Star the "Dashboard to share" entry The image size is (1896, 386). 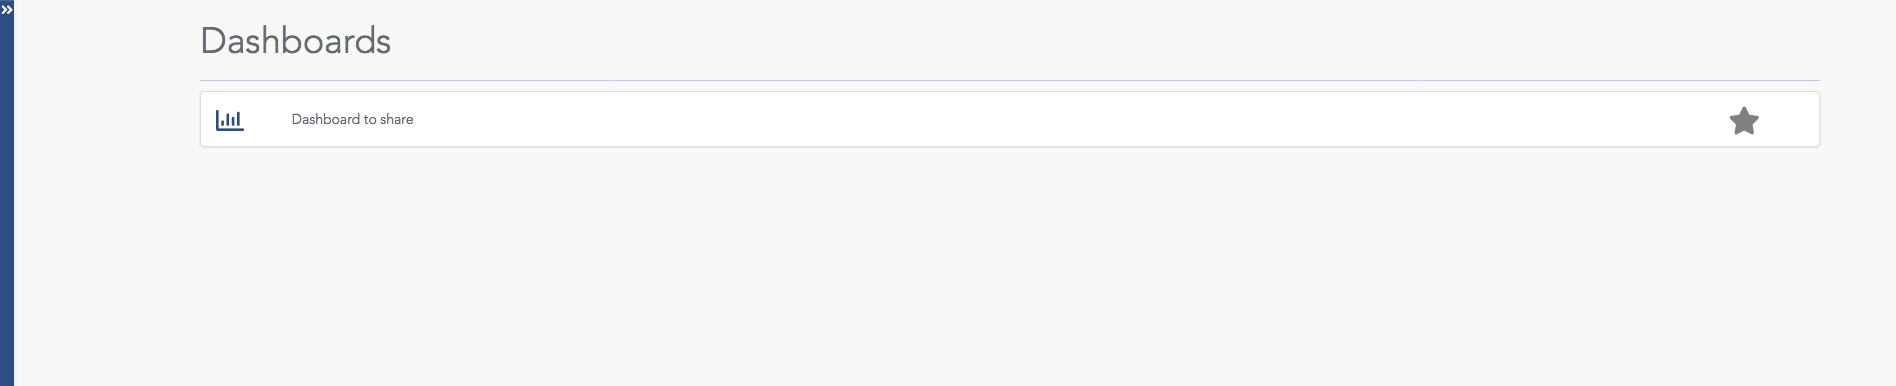coord(1744,120)
